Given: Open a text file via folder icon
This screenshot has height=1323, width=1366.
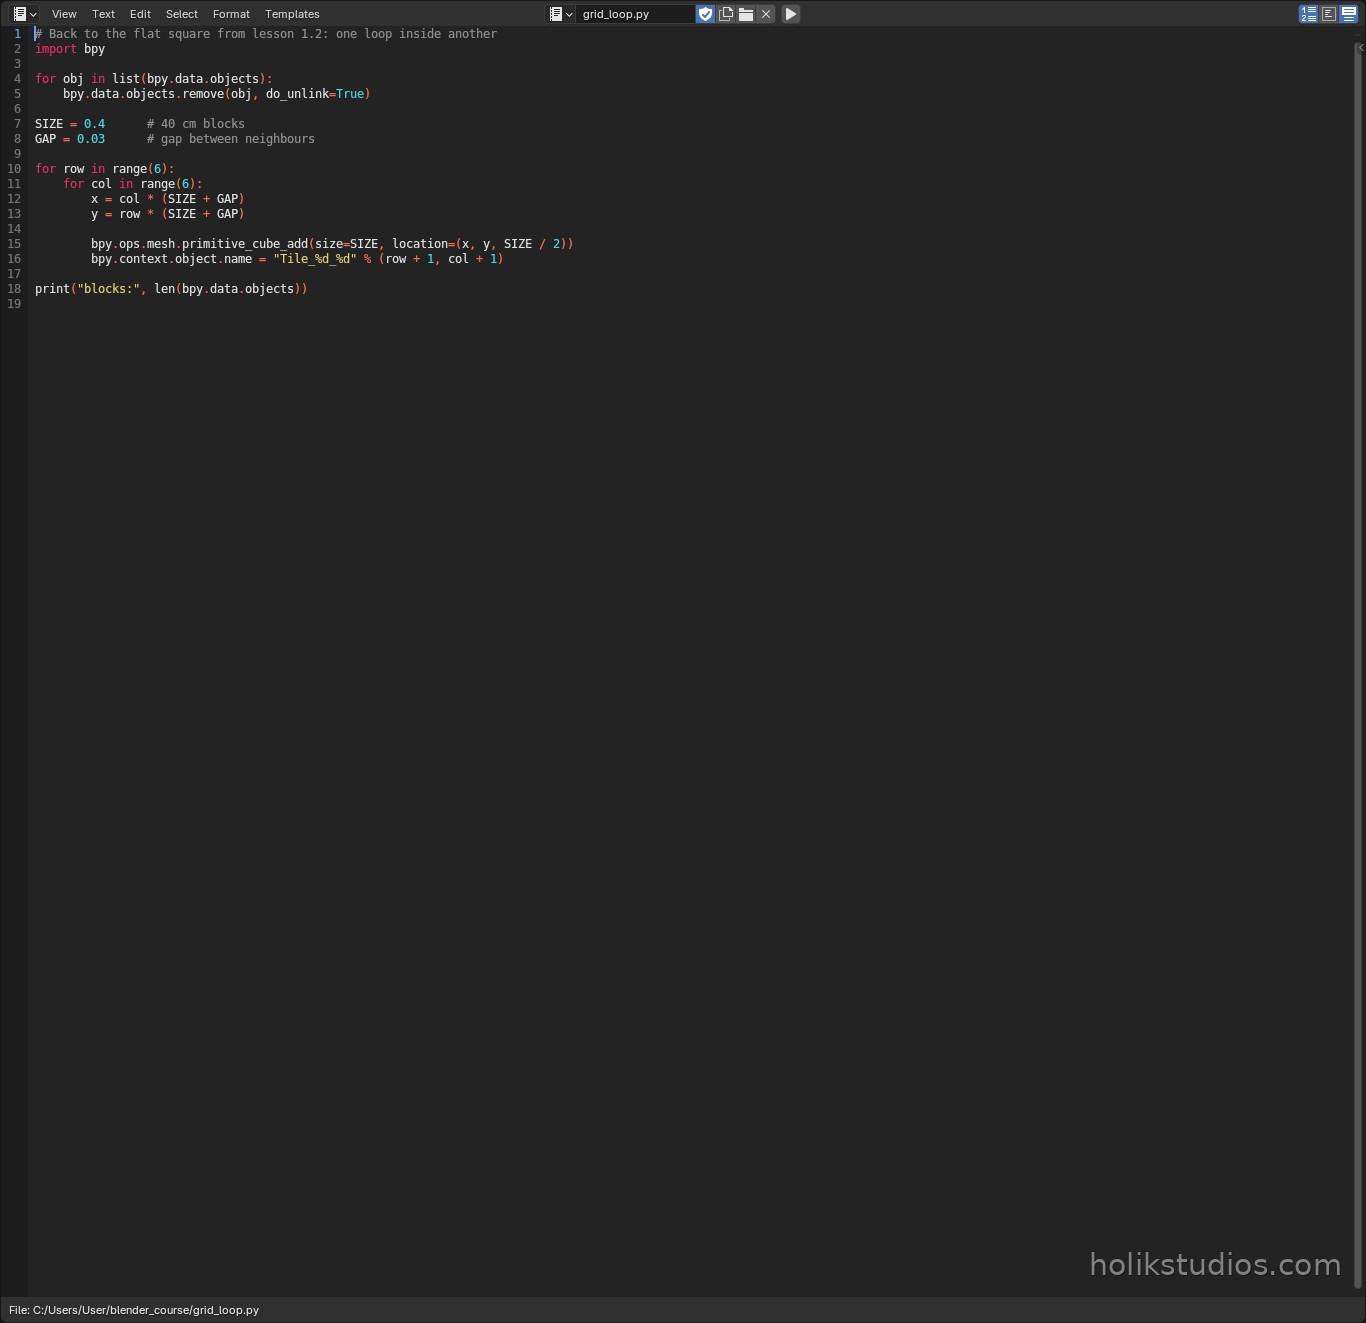Looking at the screenshot, I should (x=746, y=14).
